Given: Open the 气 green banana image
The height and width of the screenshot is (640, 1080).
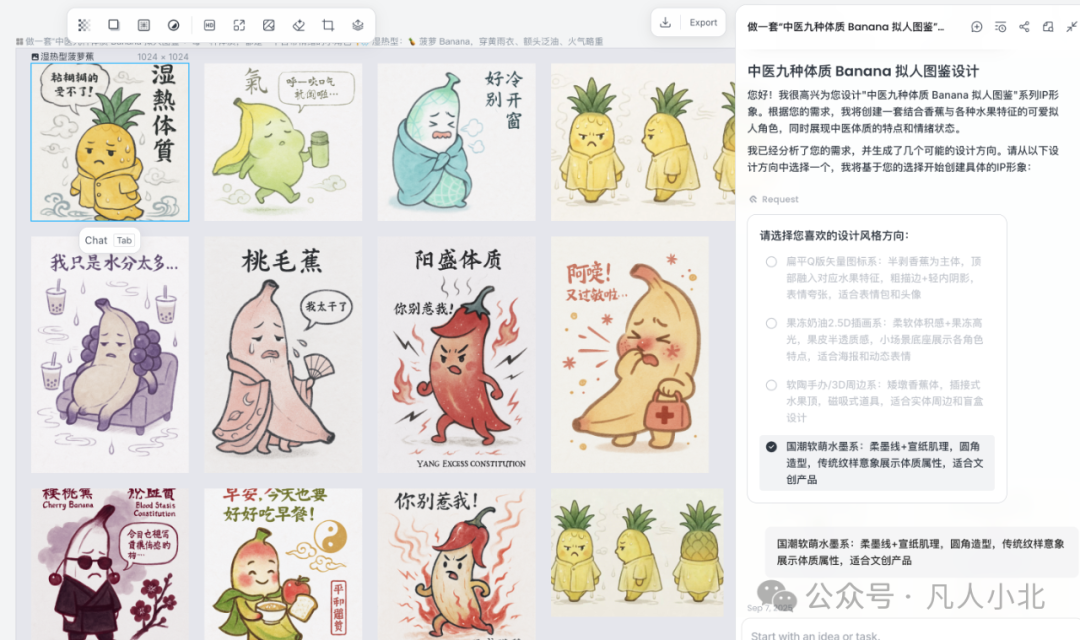Looking at the screenshot, I should [283, 142].
